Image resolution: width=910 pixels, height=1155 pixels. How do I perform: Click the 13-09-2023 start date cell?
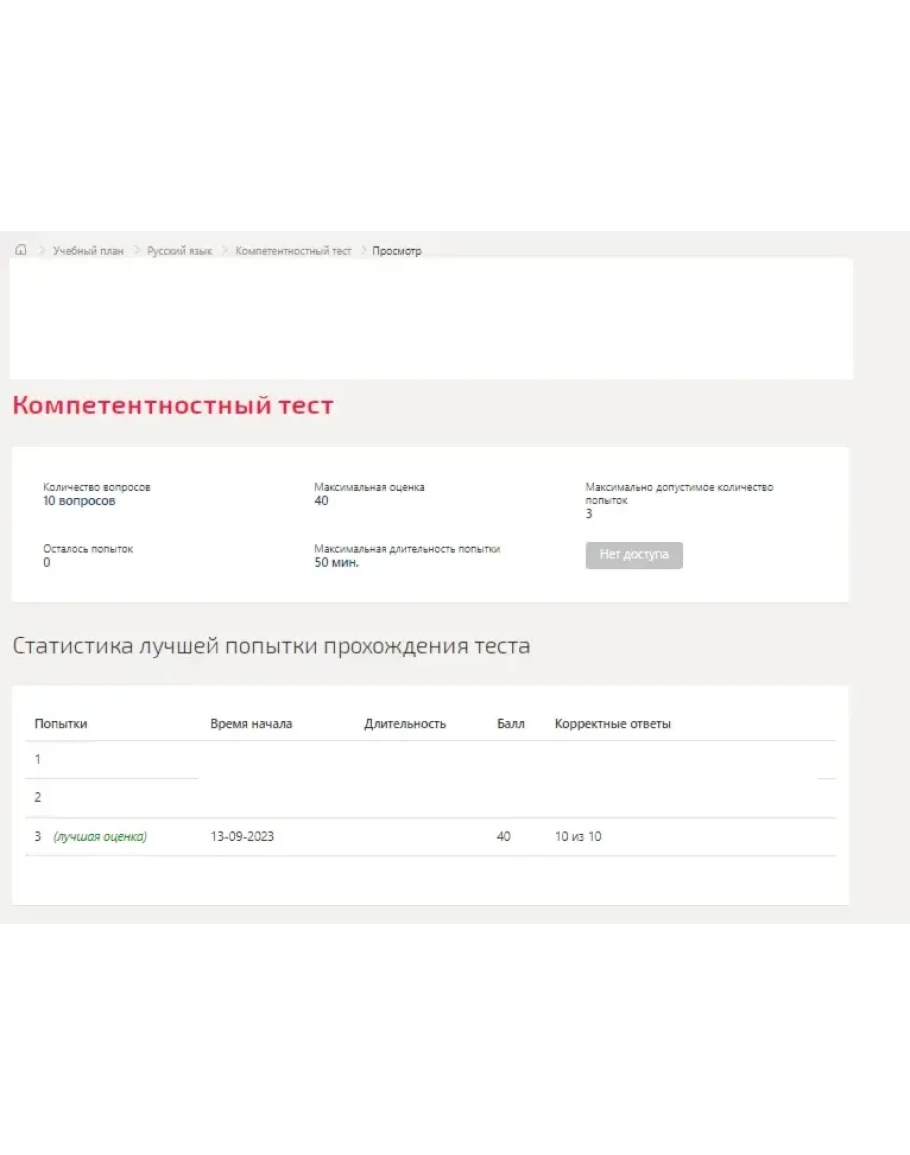tap(242, 837)
